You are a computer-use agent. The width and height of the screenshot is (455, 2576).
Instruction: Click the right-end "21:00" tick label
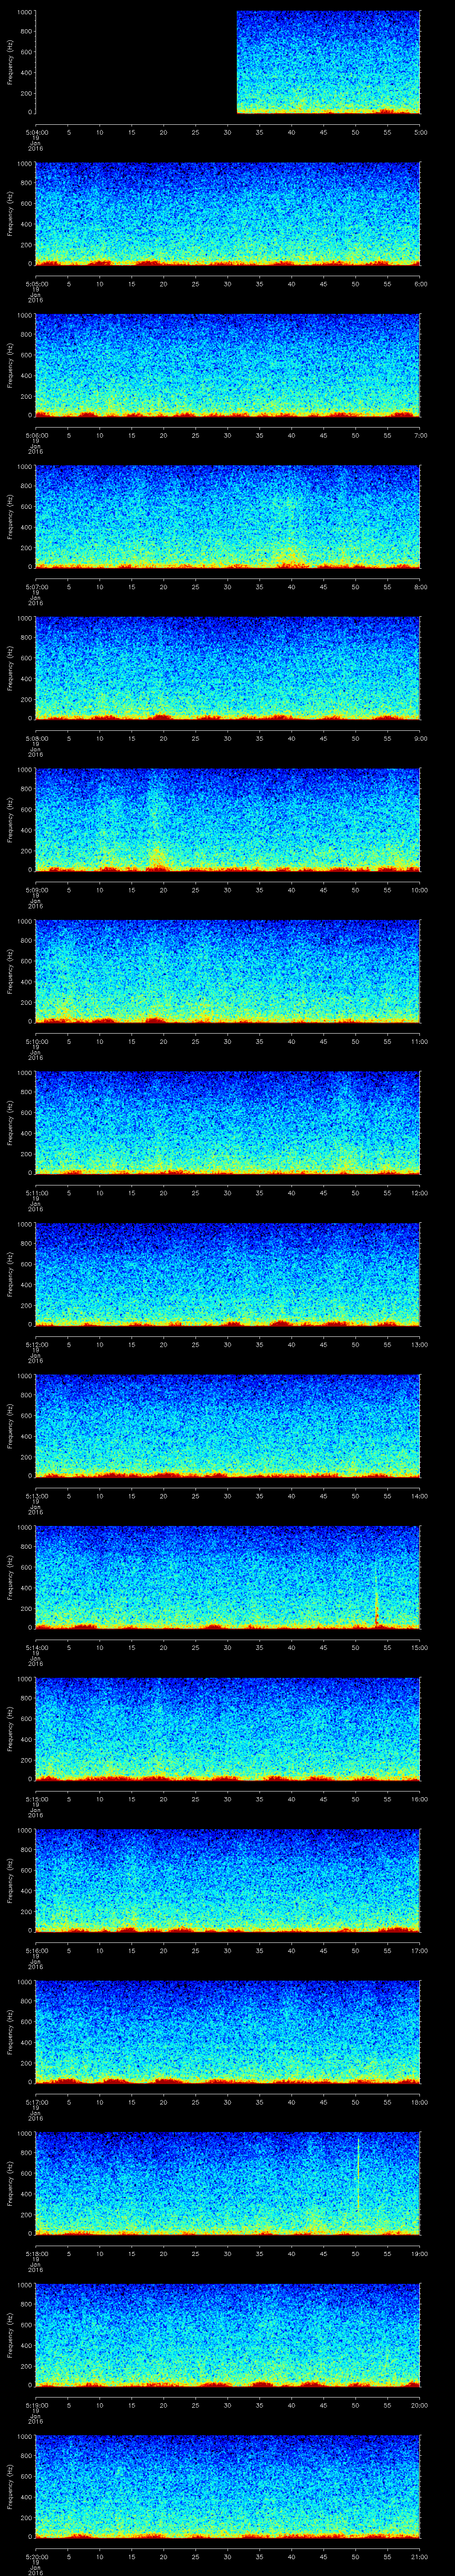tap(419, 2556)
